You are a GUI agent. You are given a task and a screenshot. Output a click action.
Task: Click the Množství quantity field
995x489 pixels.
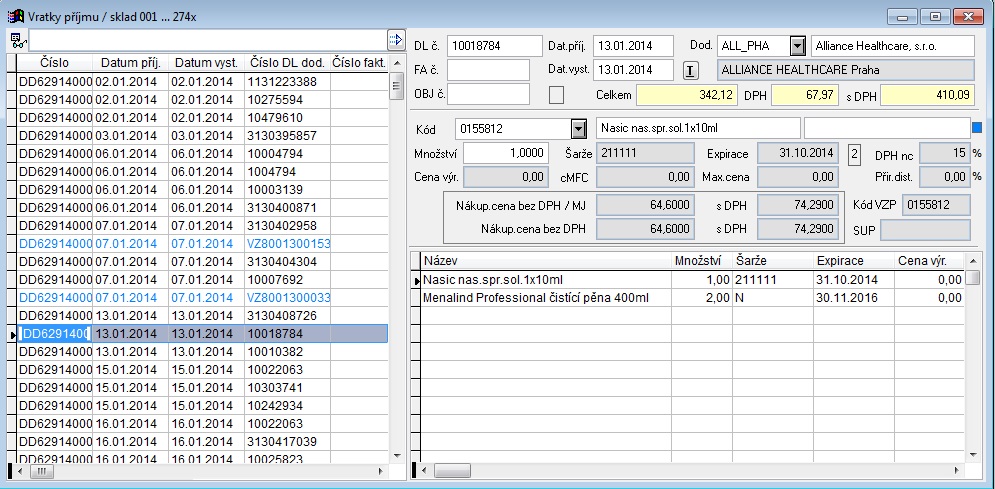(x=505, y=153)
